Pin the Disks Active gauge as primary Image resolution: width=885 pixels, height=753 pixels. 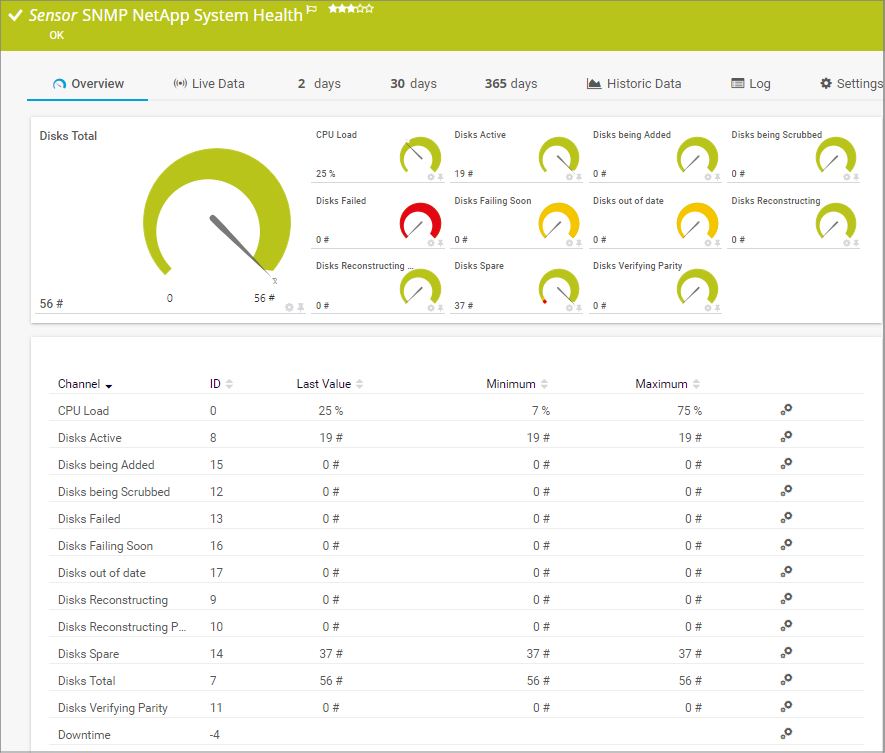(578, 177)
